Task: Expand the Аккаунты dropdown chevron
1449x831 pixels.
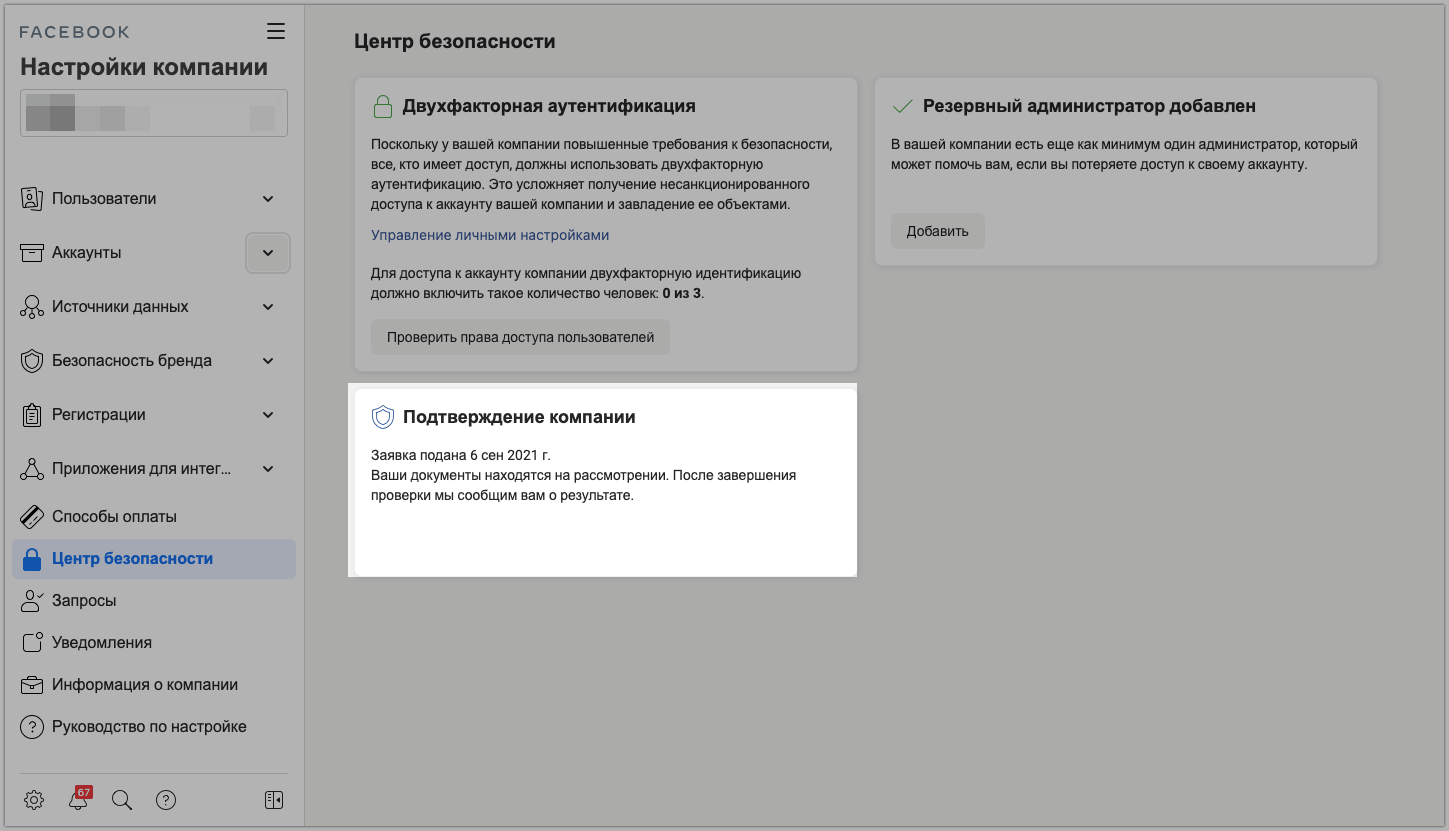Action: [x=268, y=253]
